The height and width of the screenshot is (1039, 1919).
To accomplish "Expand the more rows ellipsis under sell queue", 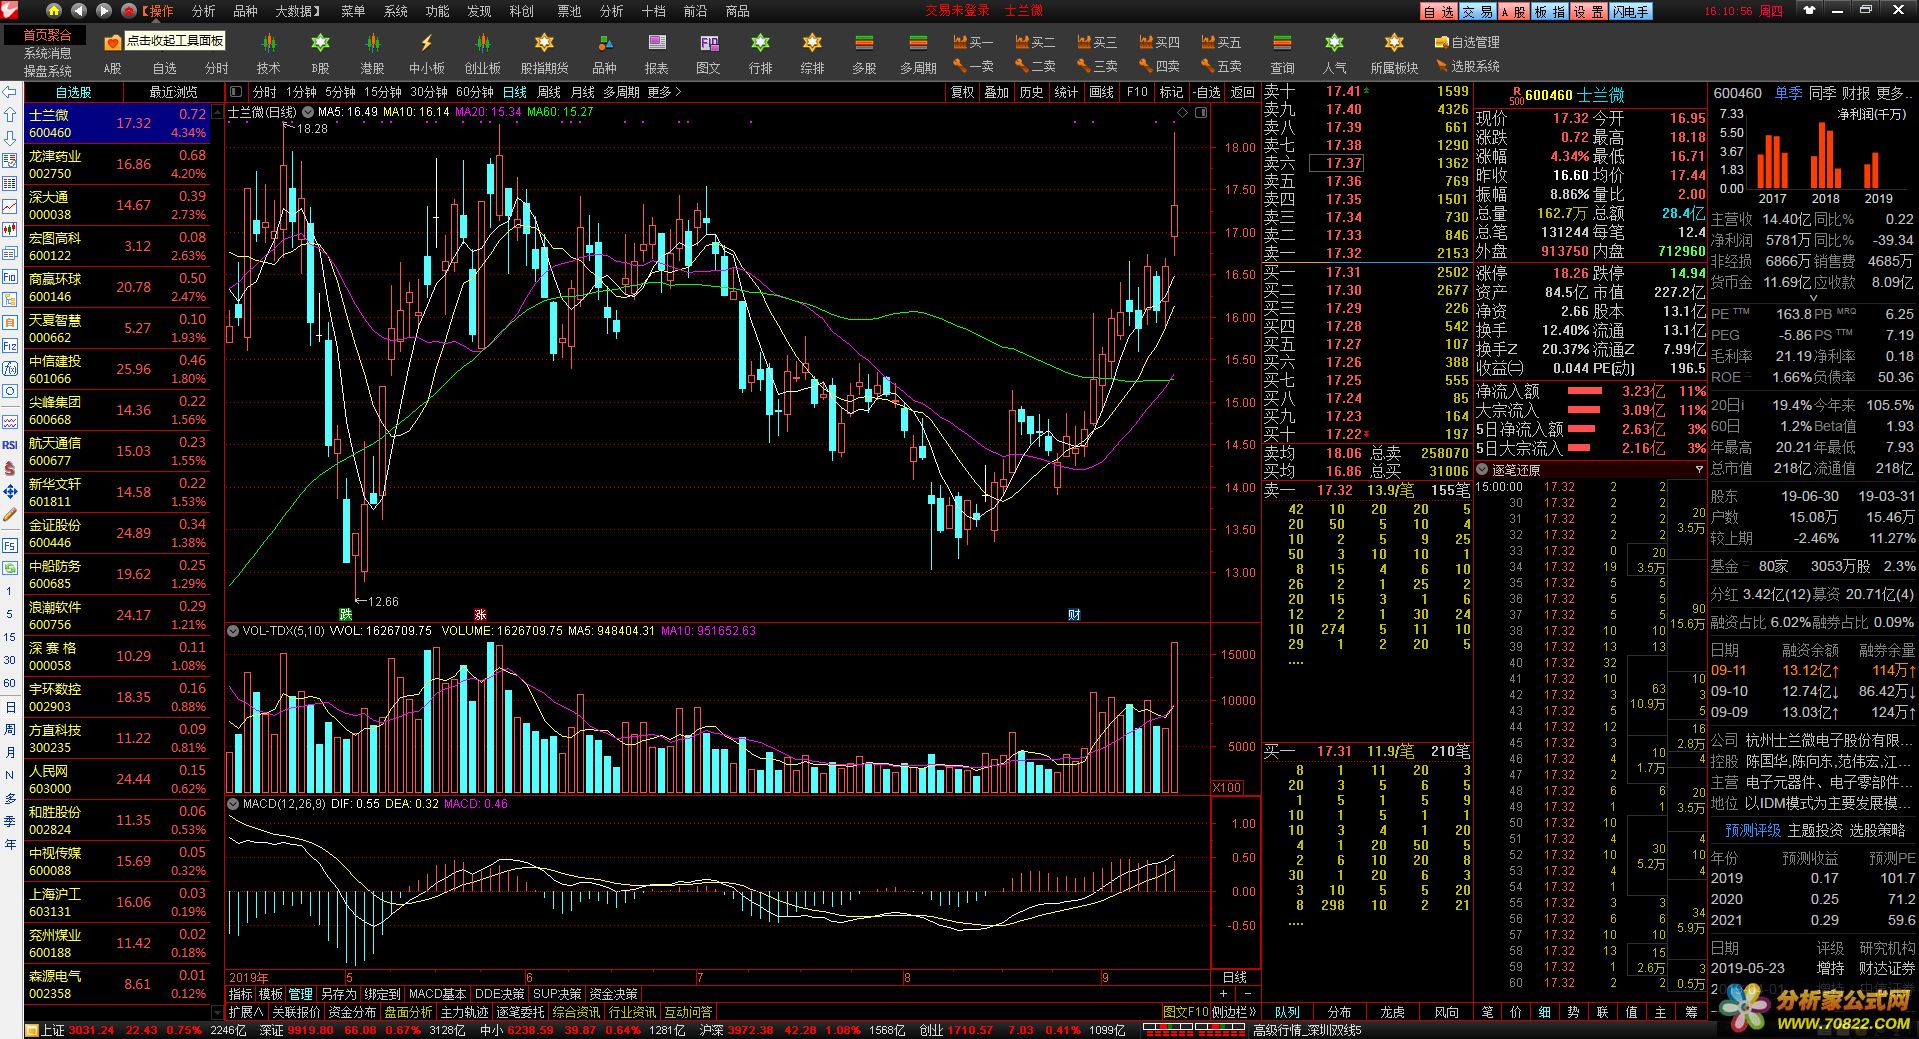I will 1296,662.
